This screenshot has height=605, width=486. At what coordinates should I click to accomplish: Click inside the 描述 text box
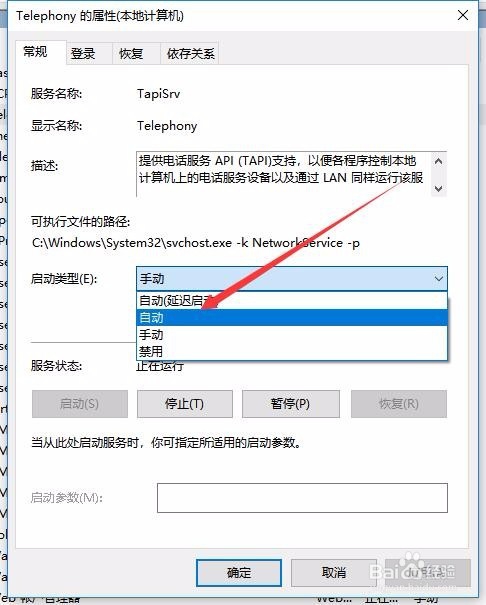click(x=284, y=174)
